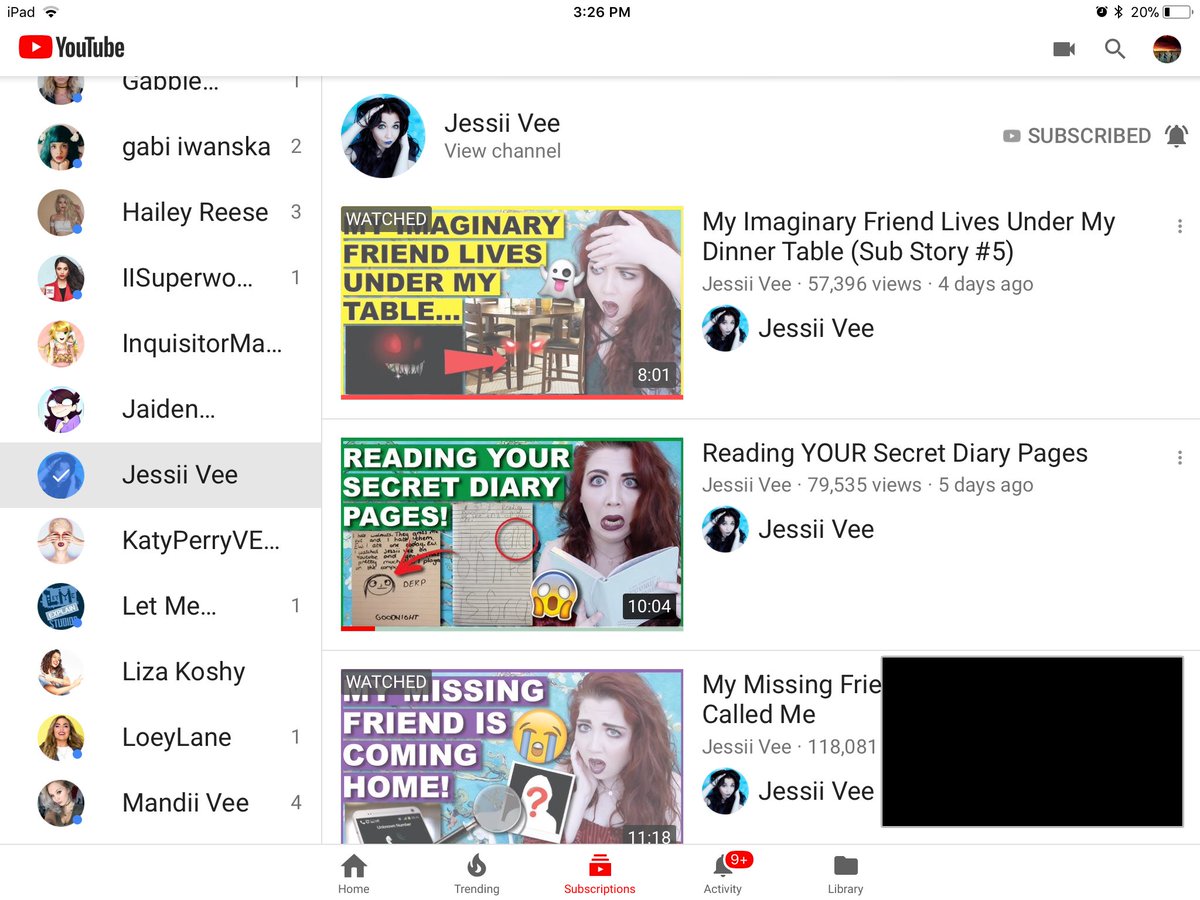Open search with the magnifier icon

tap(1115, 48)
